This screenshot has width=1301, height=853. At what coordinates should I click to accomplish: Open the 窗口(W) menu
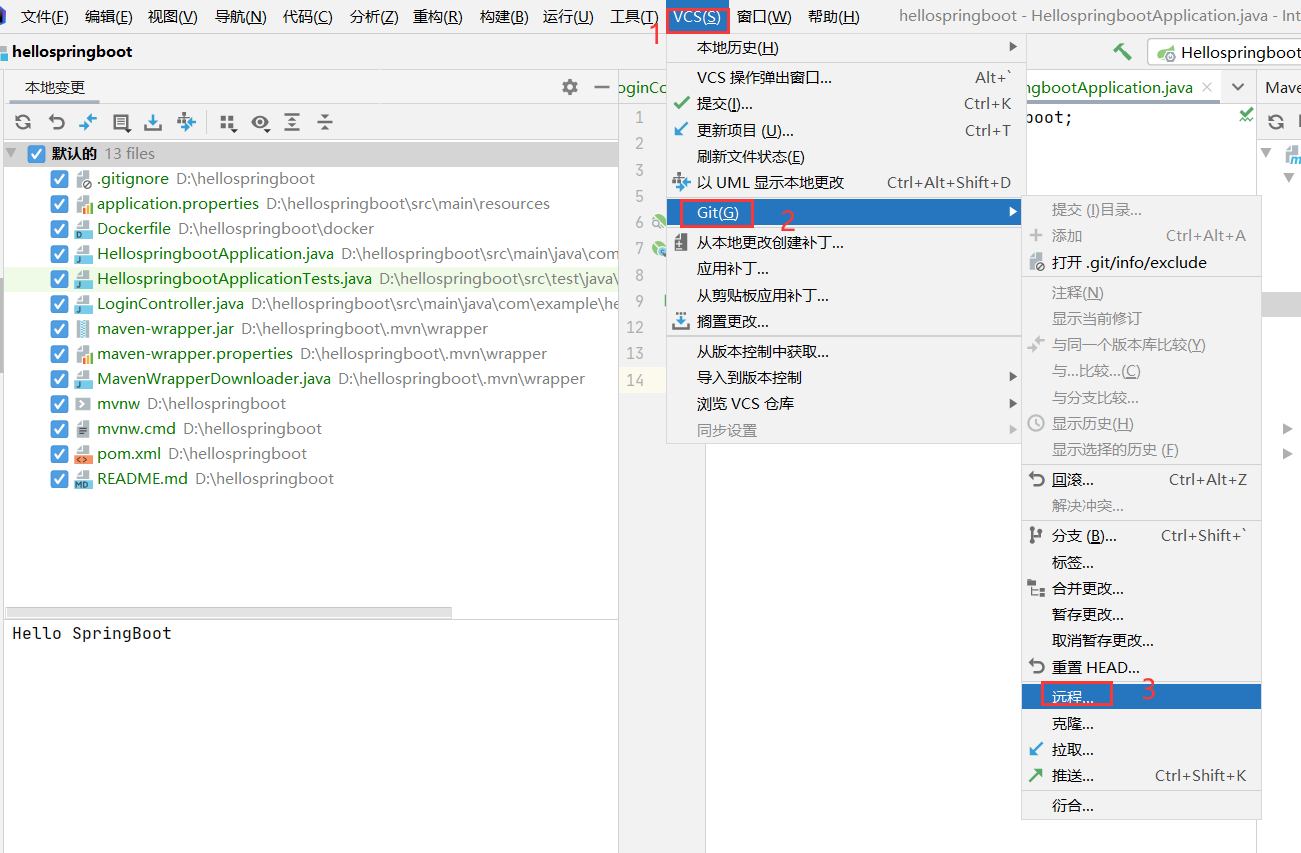[x=764, y=17]
